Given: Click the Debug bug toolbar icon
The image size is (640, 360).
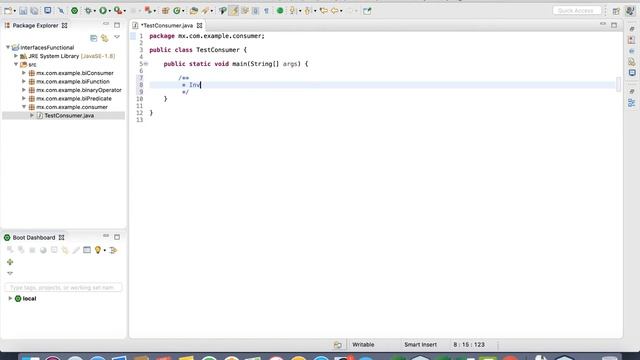Looking at the screenshot, I should click(88, 11).
